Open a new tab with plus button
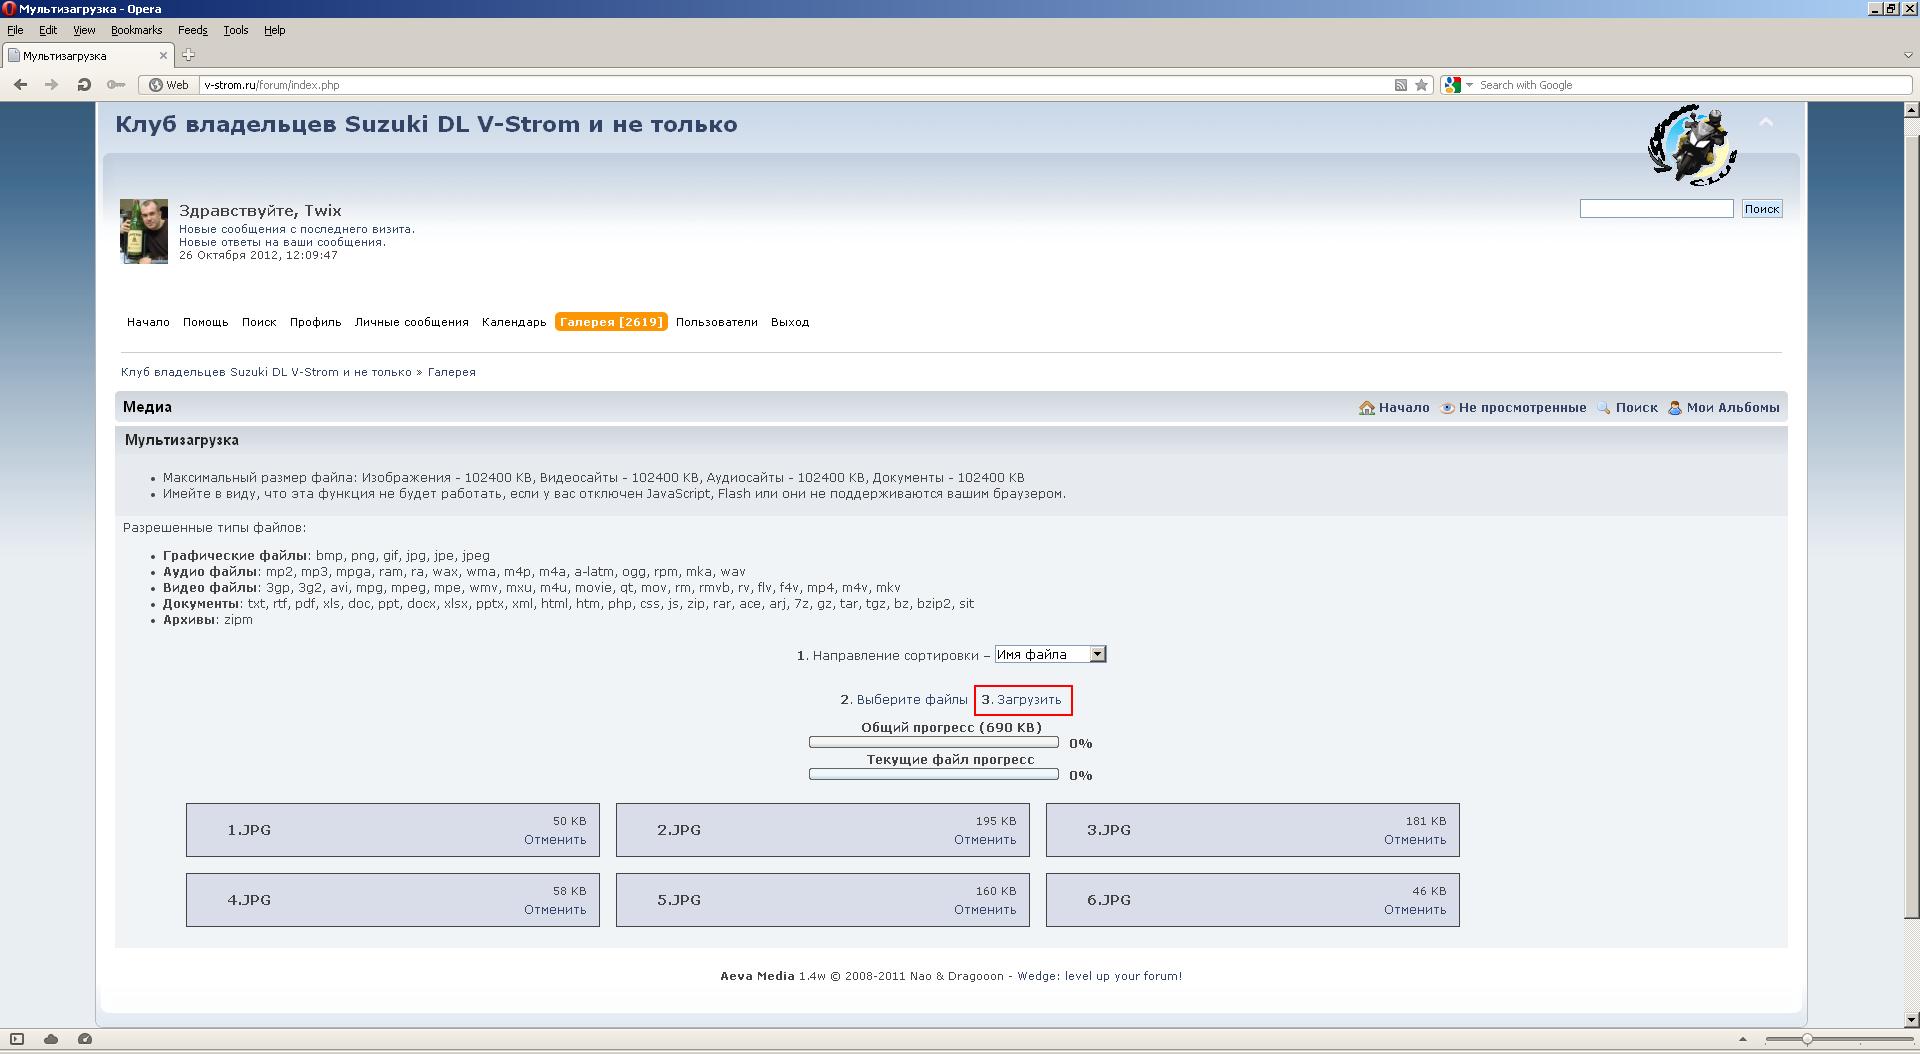This screenshot has height=1054, width=1920. [188, 55]
